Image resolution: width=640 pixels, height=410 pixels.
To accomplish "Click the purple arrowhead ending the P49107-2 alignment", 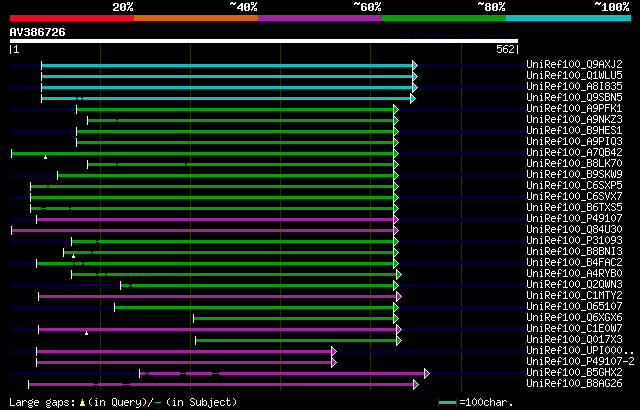I will click(334, 363).
